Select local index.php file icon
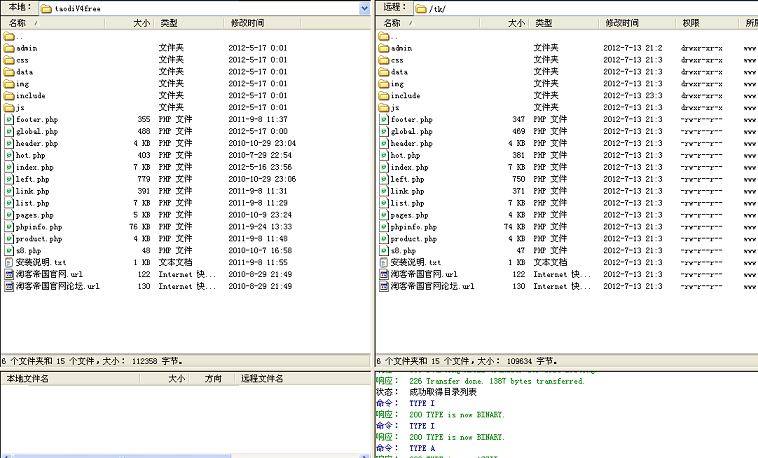The height and width of the screenshot is (458, 758). 9,167
